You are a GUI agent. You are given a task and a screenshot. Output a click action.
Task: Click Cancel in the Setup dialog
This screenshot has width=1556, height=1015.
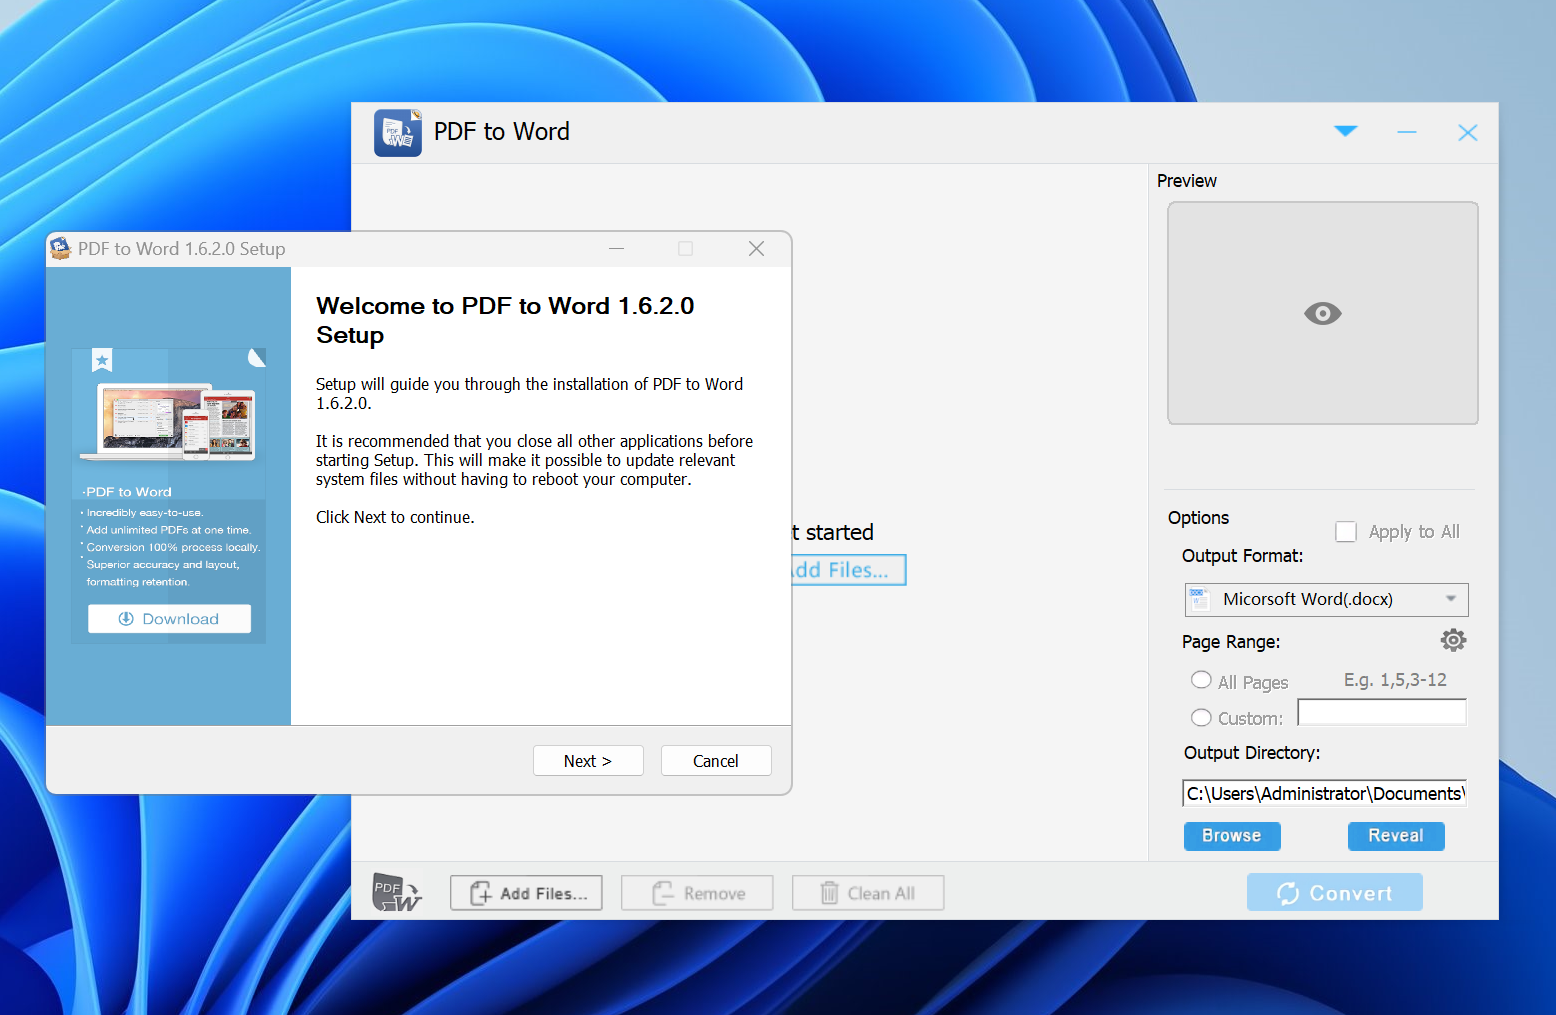tap(716, 761)
